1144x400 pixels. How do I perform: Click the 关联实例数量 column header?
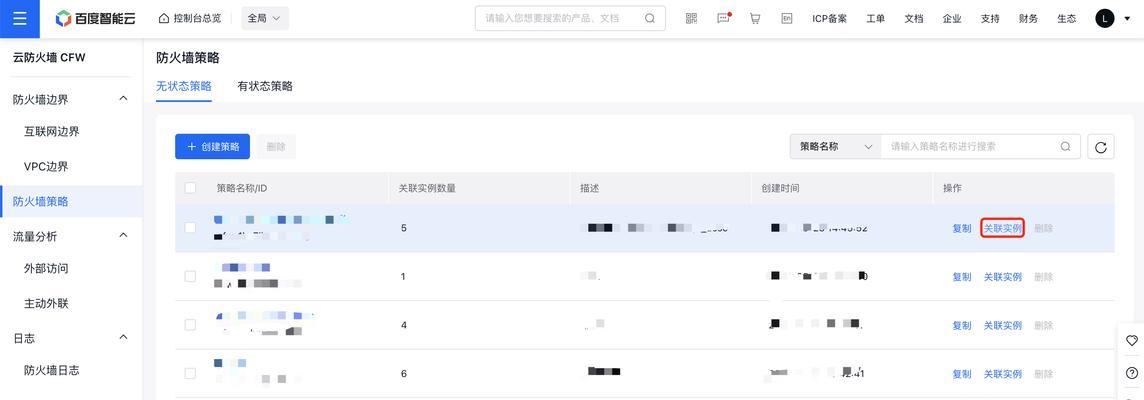click(x=427, y=188)
